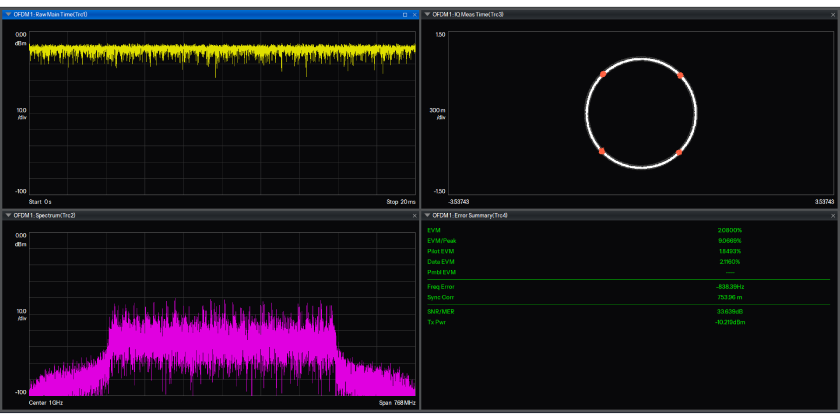Expand the Spectrum panel menu triangle
Screen dimensions: 840x420
tap(8, 214)
